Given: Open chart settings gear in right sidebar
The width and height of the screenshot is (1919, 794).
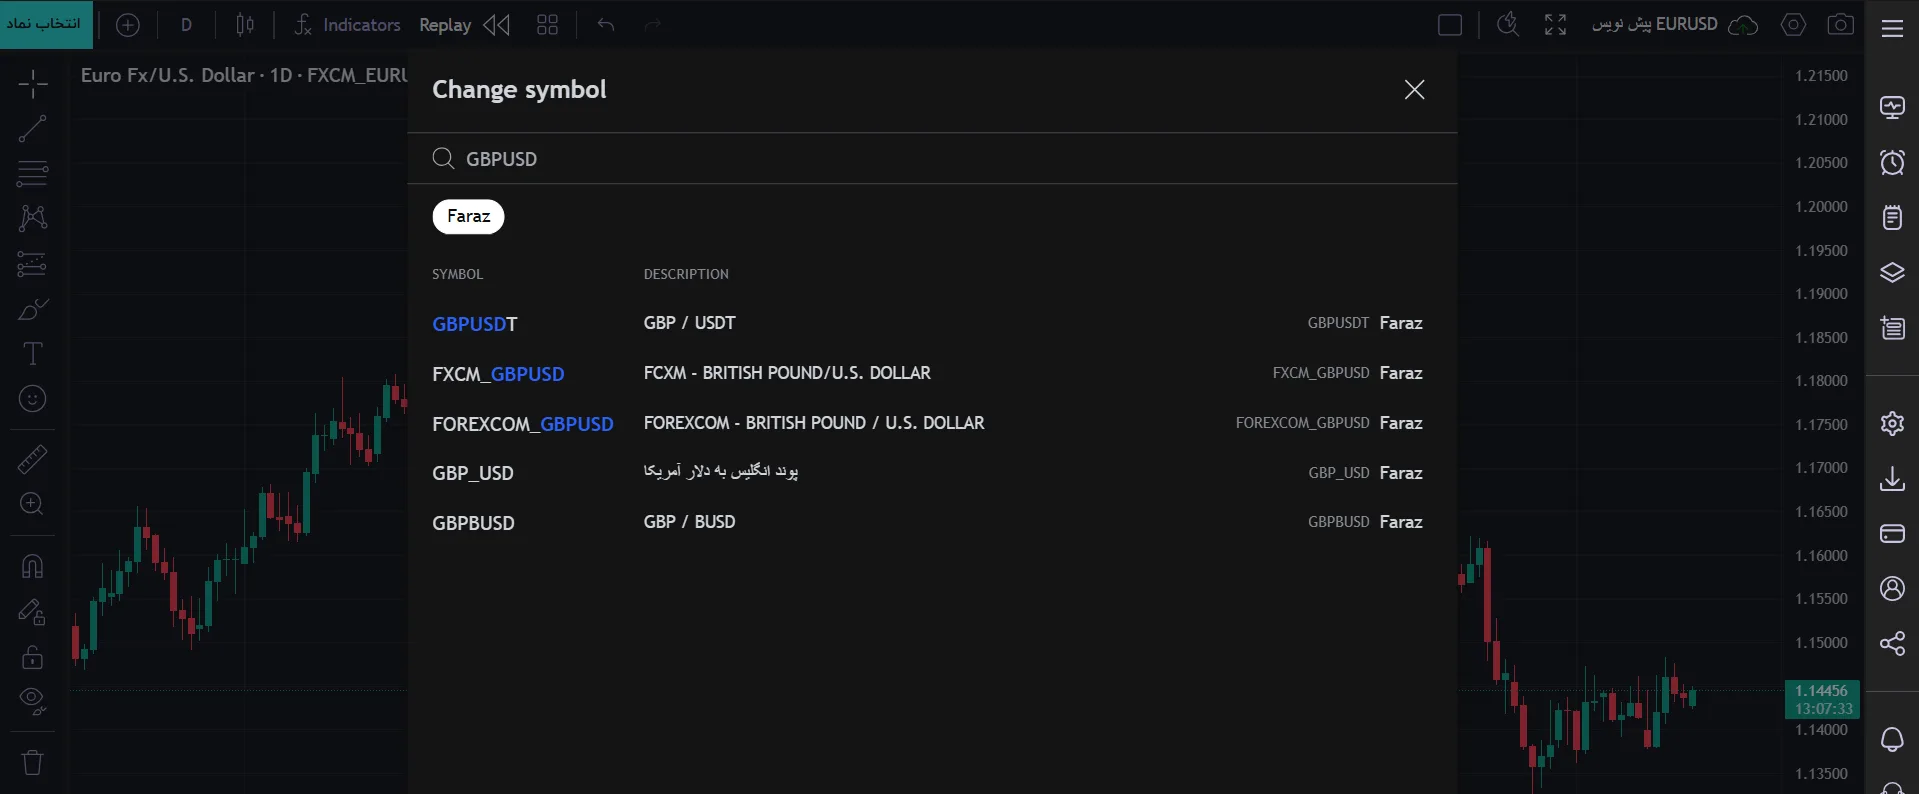Looking at the screenshot, I should pos(1892,423).
